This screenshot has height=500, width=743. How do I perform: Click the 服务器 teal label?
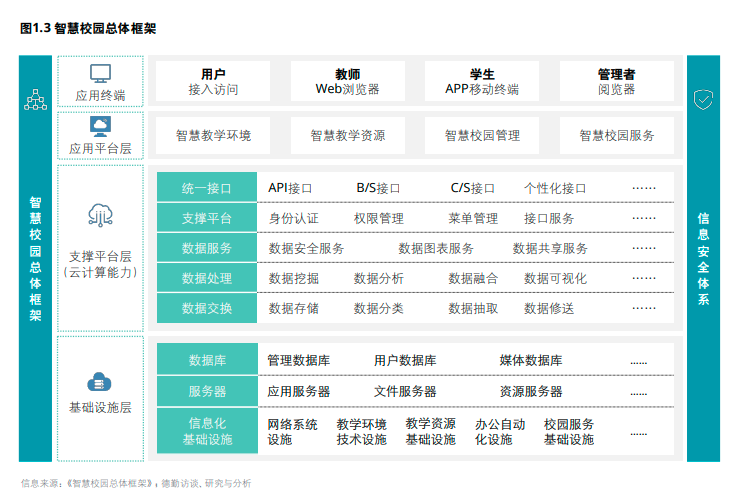207,391
